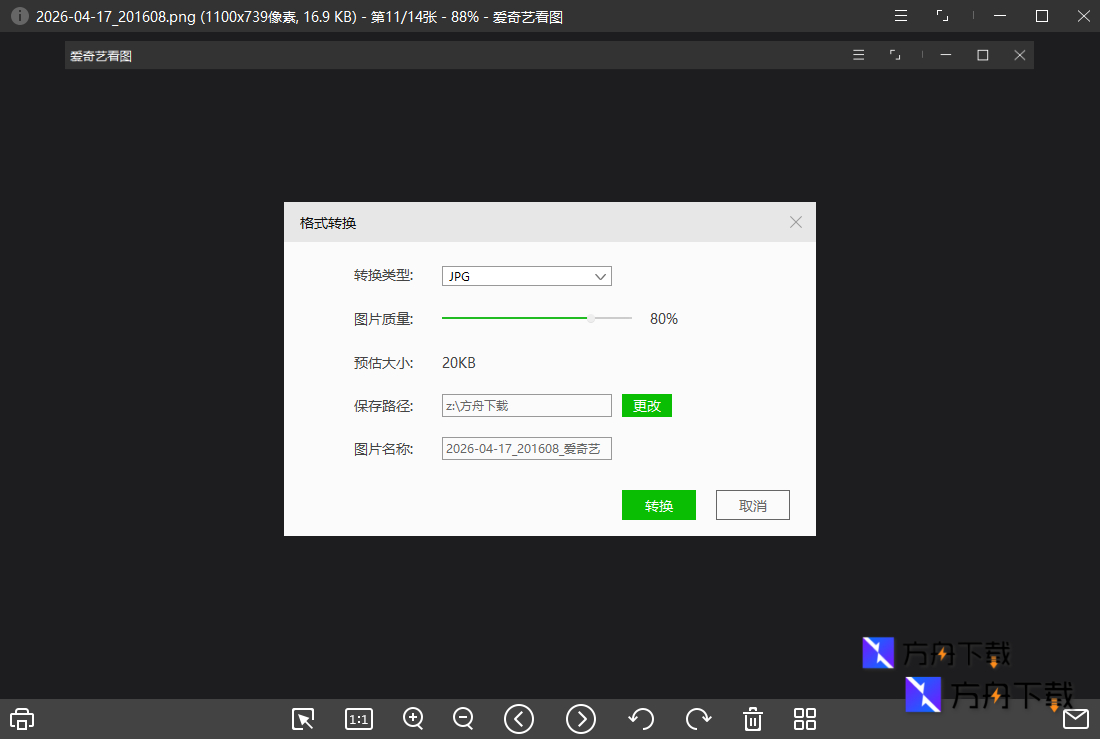Click 更改 to change save path

coord(646,405)
